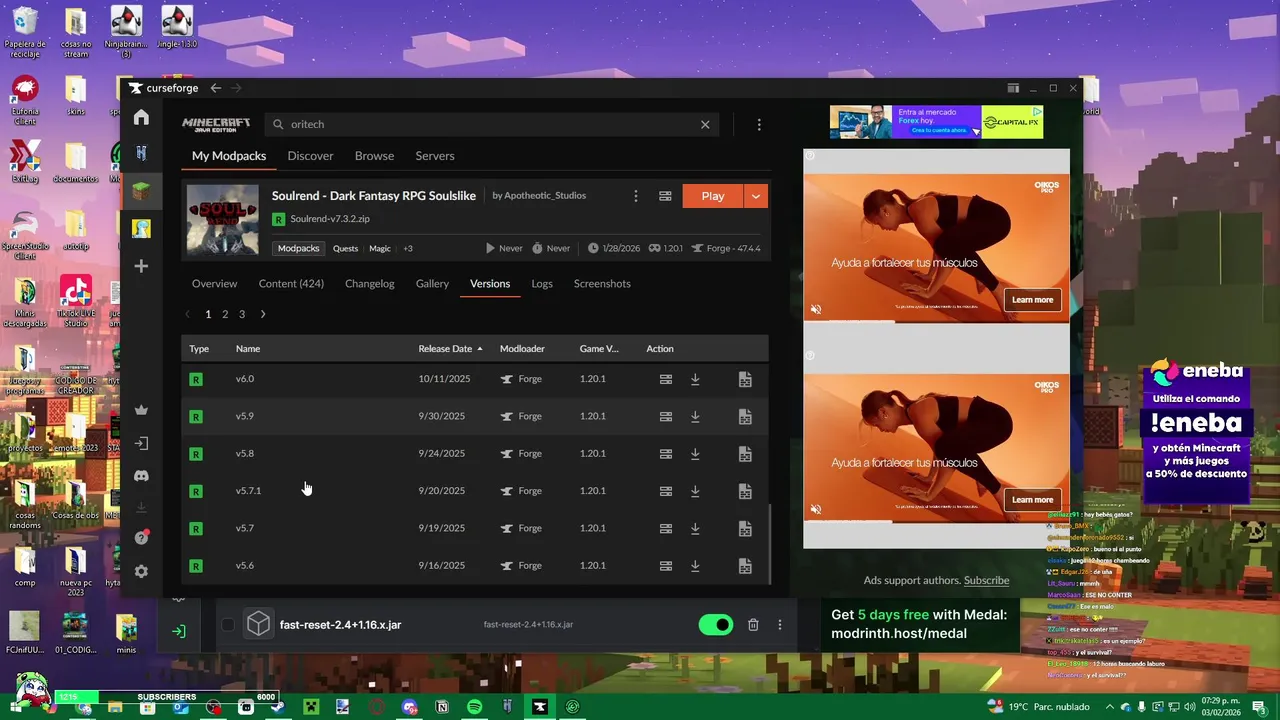The height and width of the screenshot is (720, 1280).
Task: Select the v5.7.1 version name
Action: click(248, 491)
